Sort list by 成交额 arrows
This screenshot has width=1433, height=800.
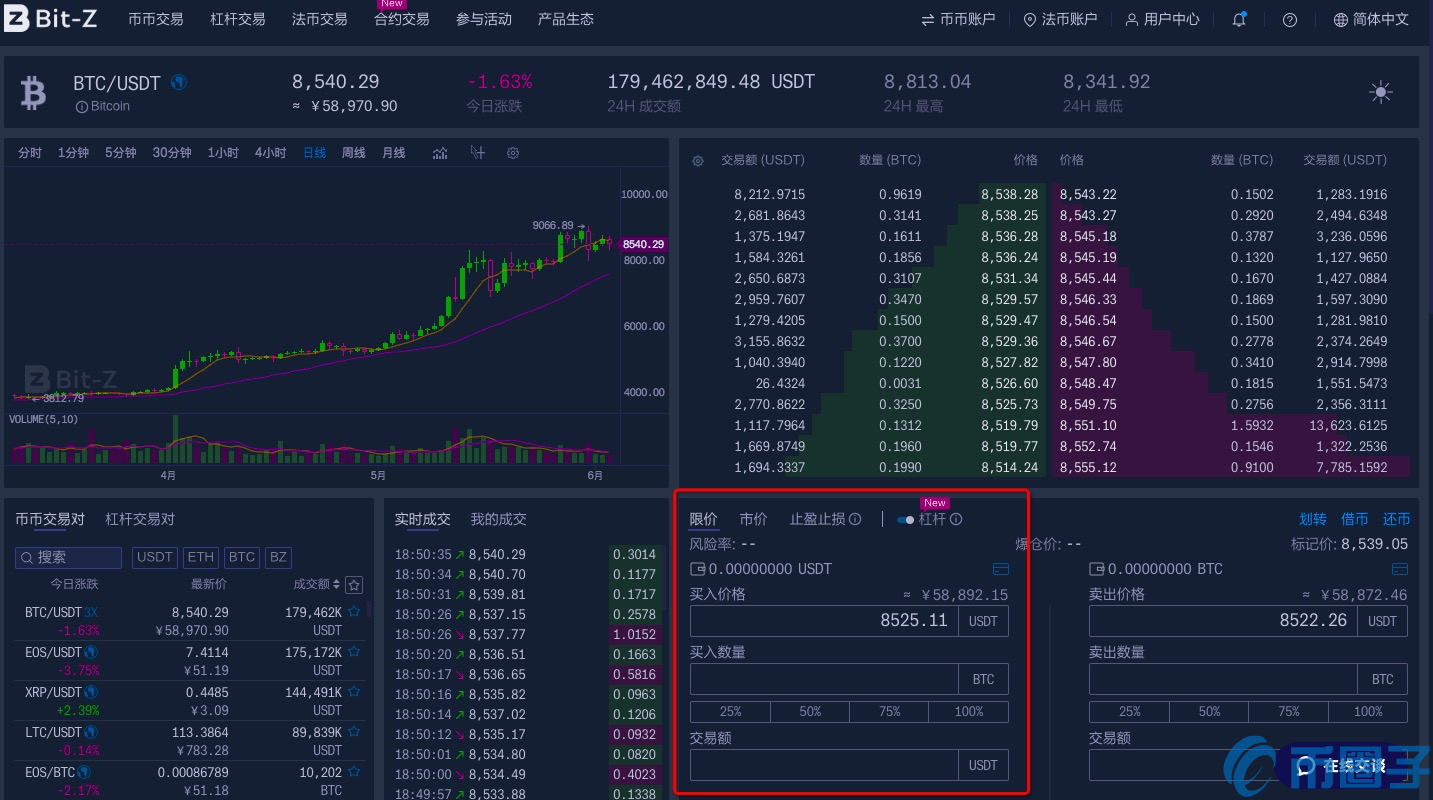(337, 584)
